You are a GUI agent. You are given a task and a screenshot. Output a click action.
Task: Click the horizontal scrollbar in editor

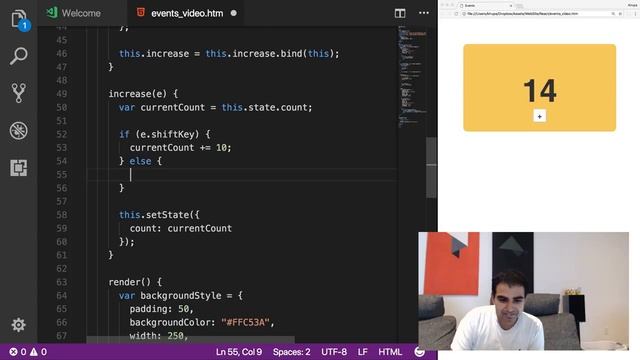click(x=190, y=340)
